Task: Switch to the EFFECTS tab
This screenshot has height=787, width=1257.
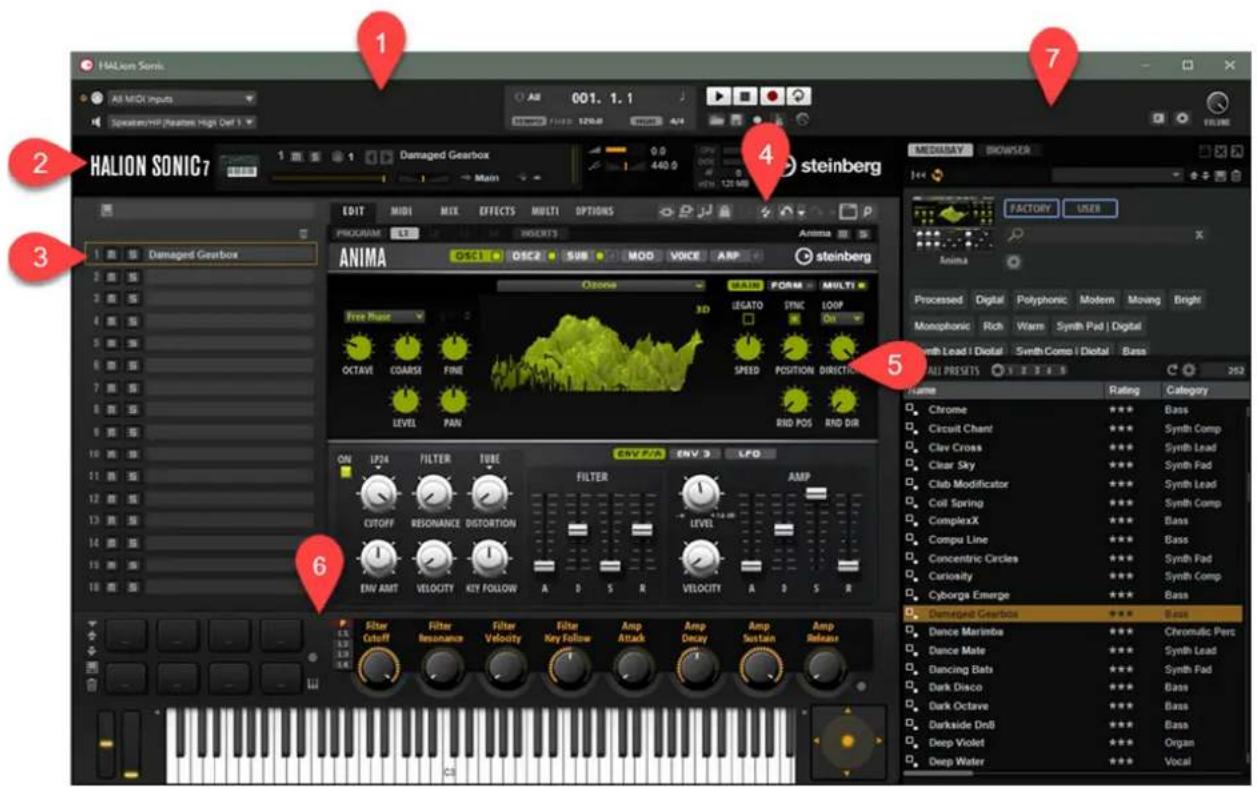Action: tap(497, 212)
